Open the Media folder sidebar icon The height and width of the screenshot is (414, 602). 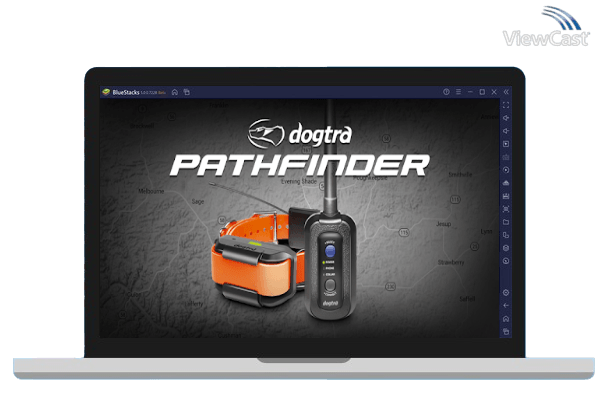tap(506, 222)
